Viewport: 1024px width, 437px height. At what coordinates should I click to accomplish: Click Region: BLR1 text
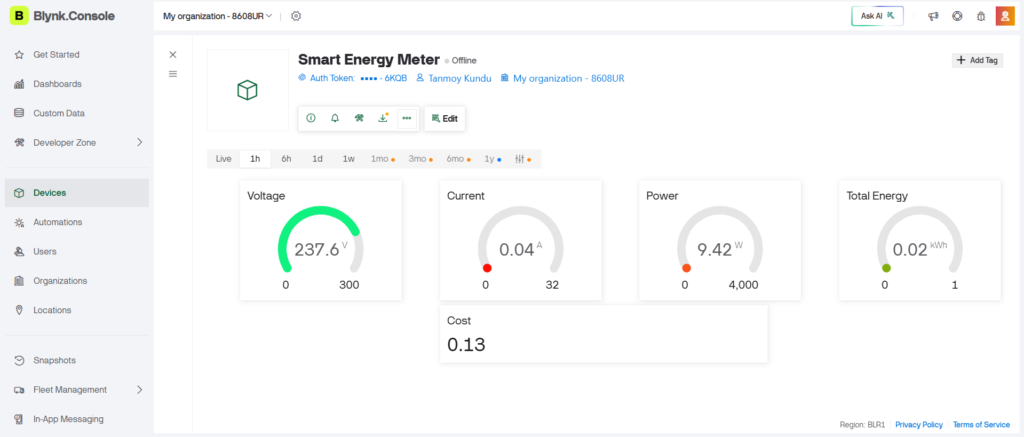[x=862, y=425]
